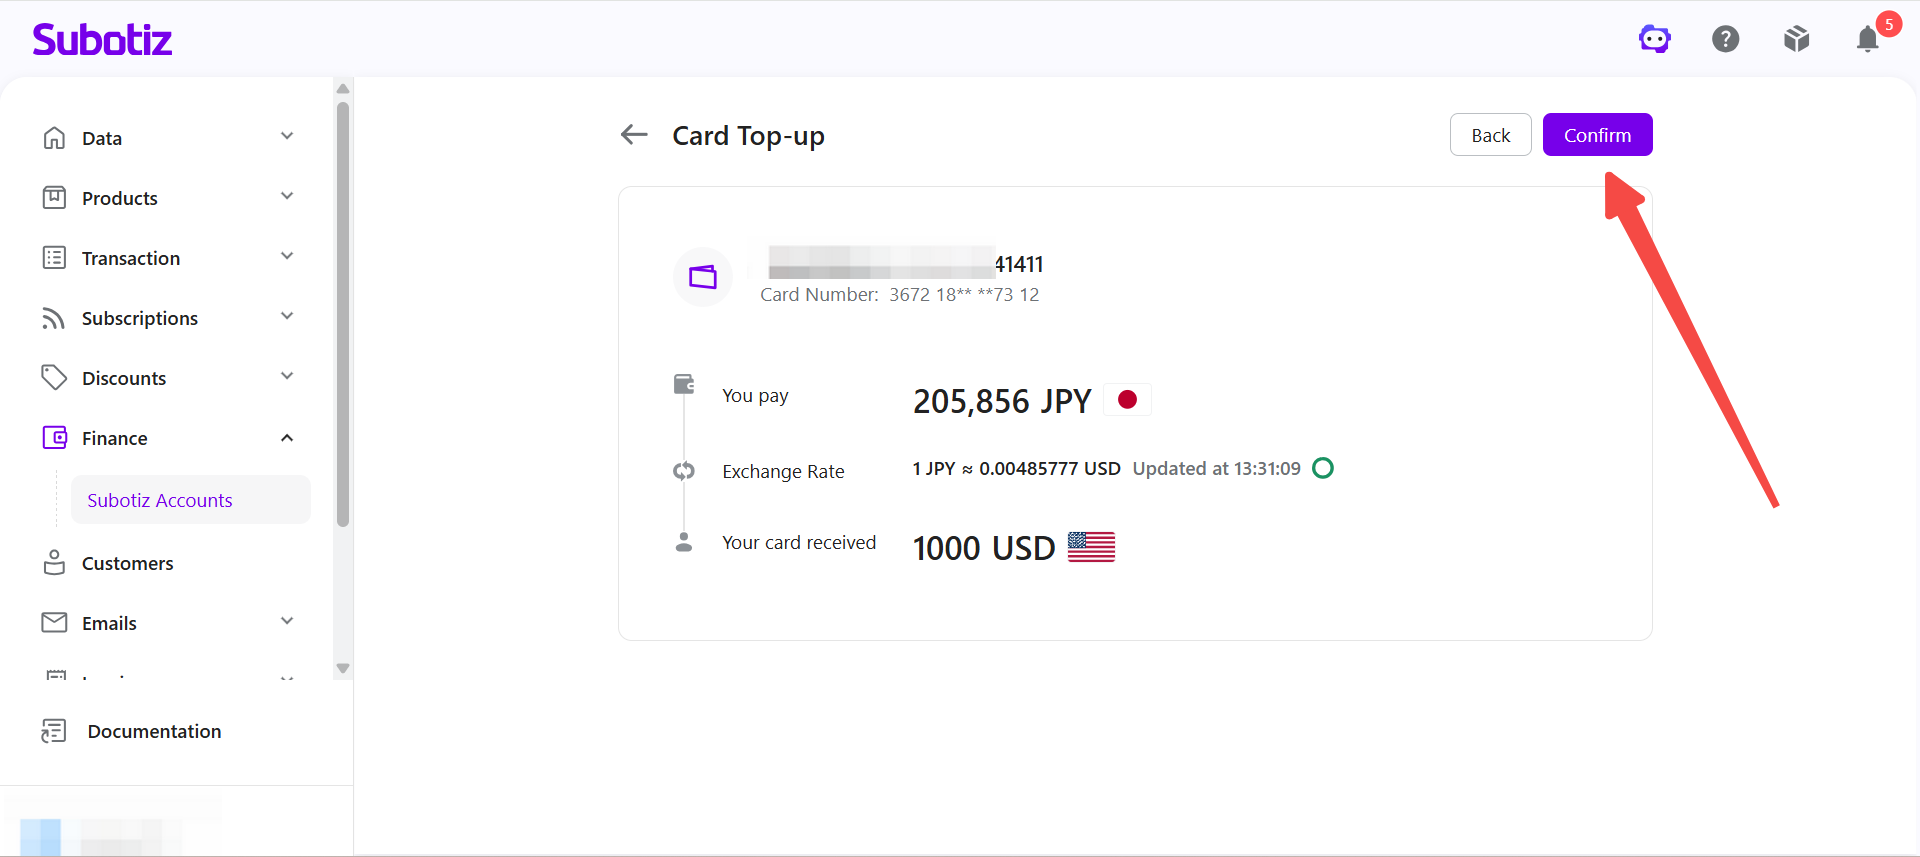Click the Card Top-up page title
1920x857 pixels.
[748, 136]
